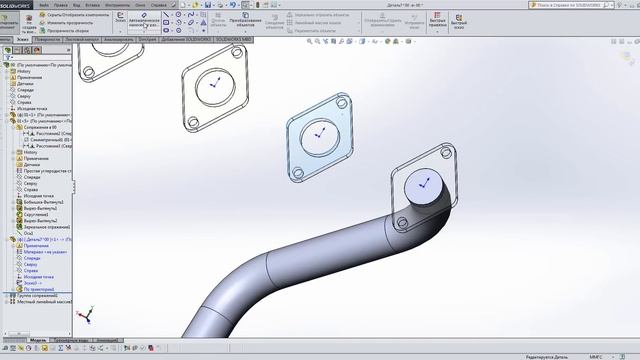Screen dimensions: 640x360
Task: Open the FeatureManager design tree tab icon
Action: pos(8,50)
